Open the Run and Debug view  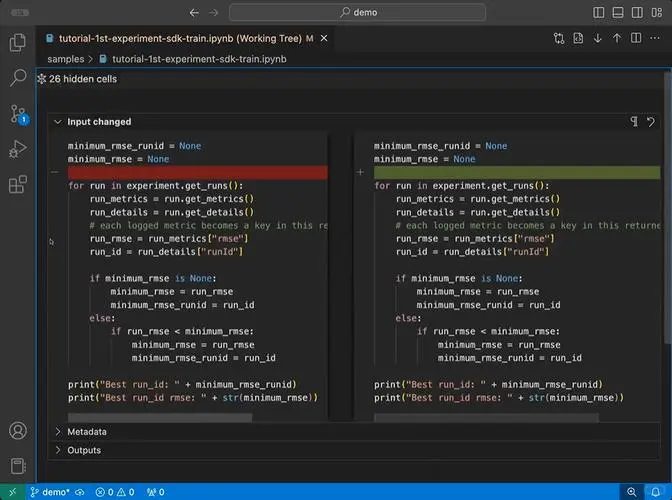18,149
